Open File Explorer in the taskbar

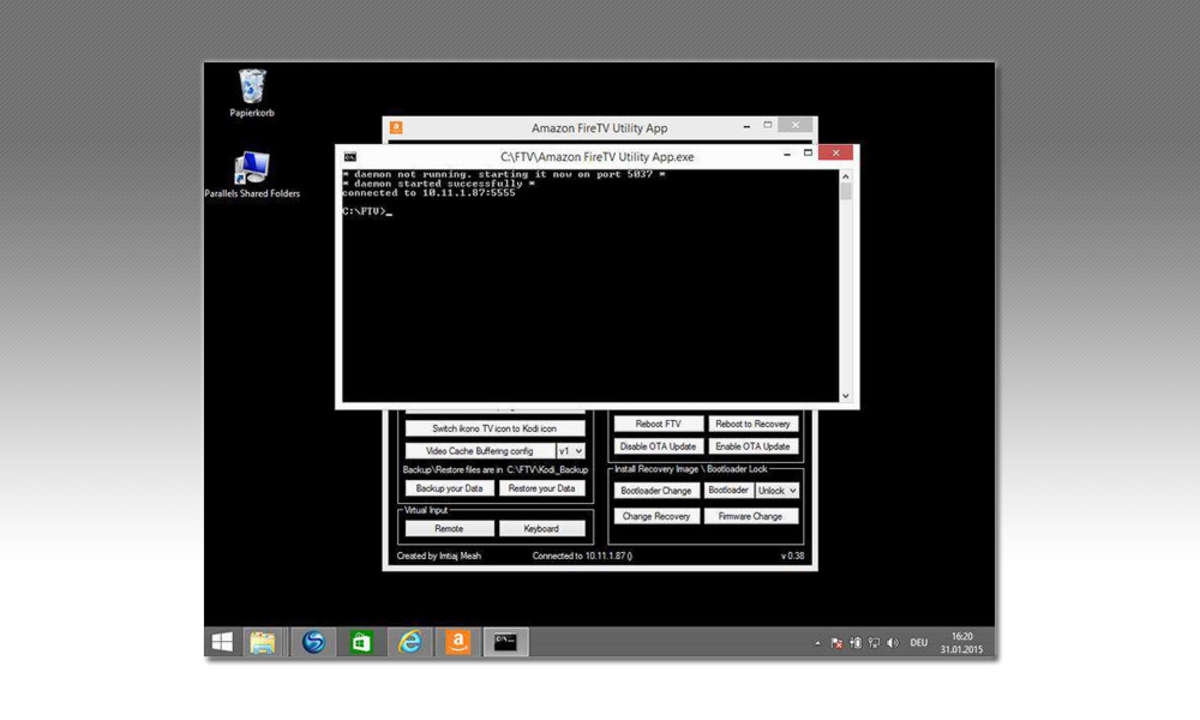point(263,642)
